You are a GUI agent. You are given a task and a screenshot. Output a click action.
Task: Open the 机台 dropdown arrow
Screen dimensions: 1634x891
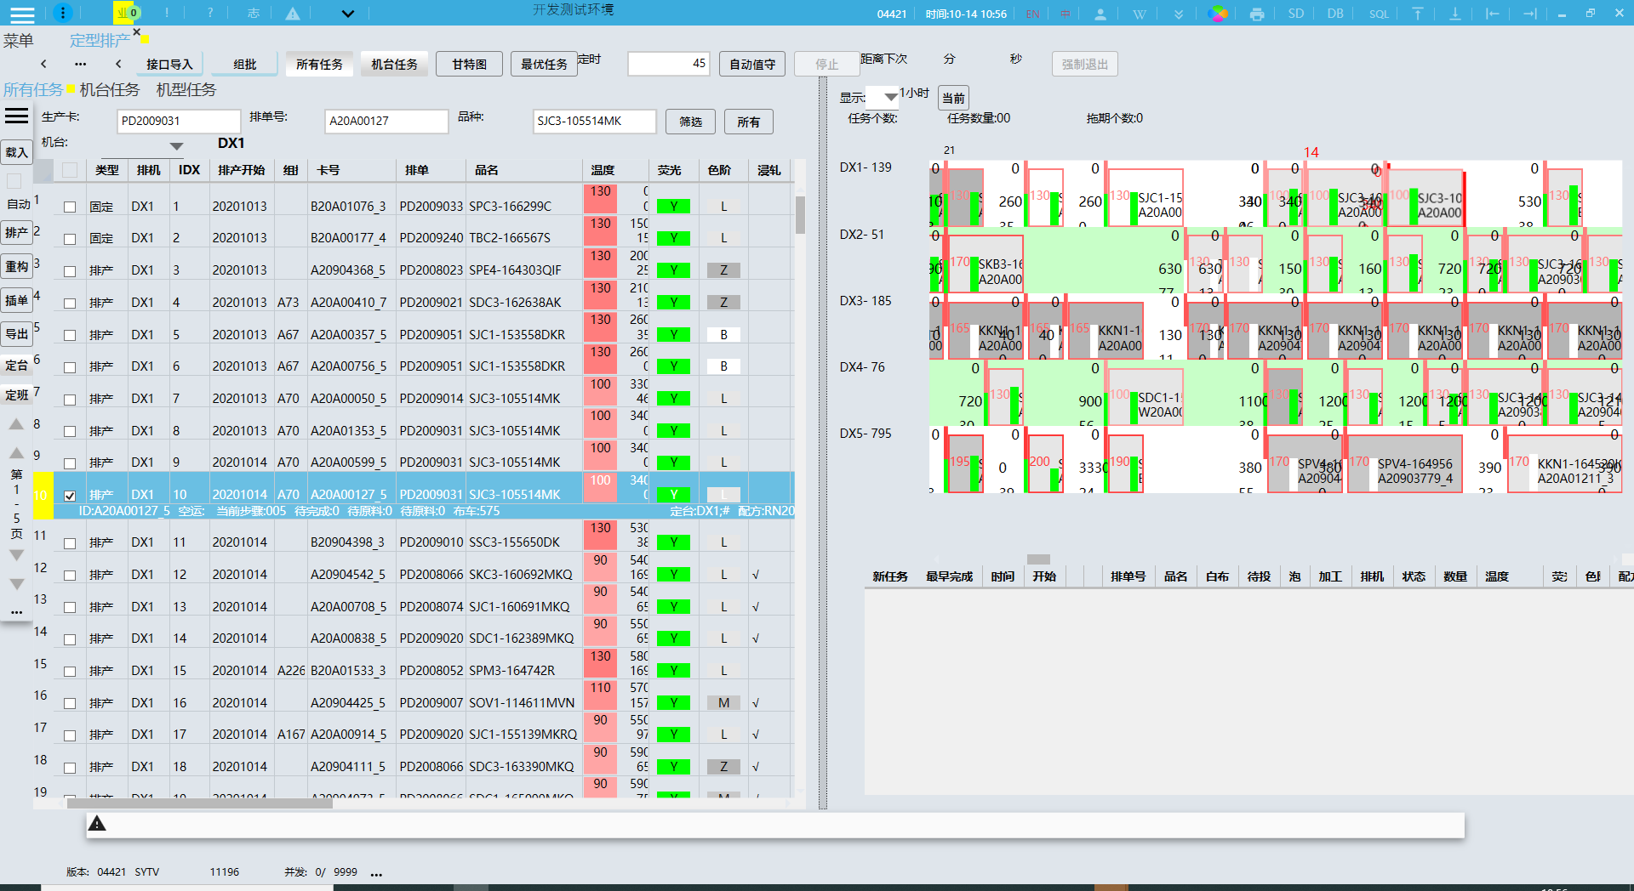point(176,146)
